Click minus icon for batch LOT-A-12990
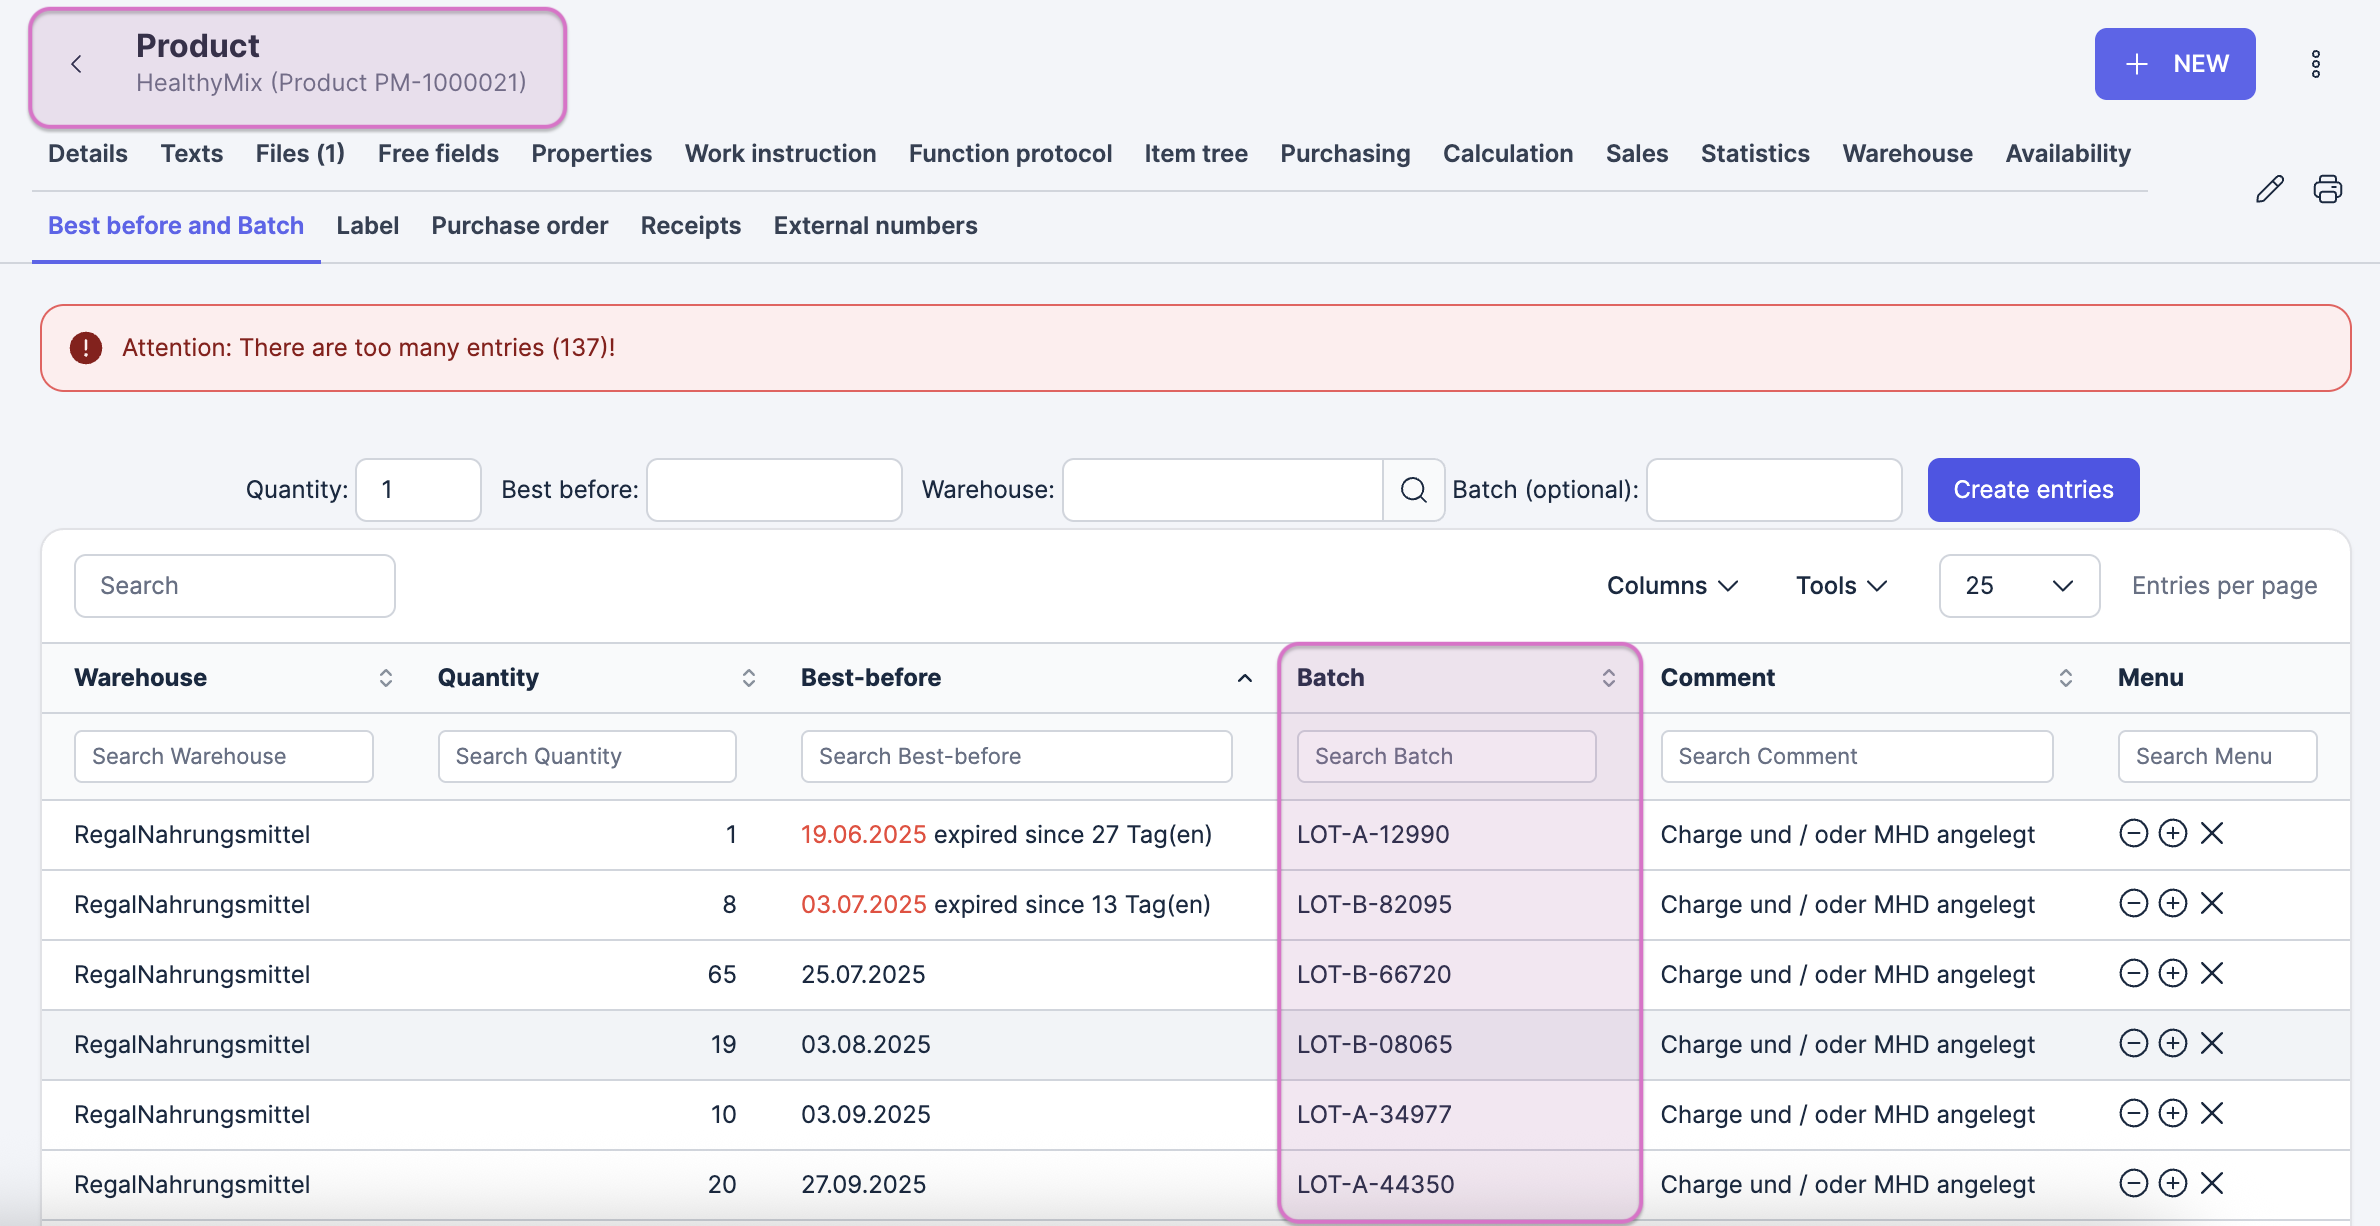 (x=2133, y=833)
